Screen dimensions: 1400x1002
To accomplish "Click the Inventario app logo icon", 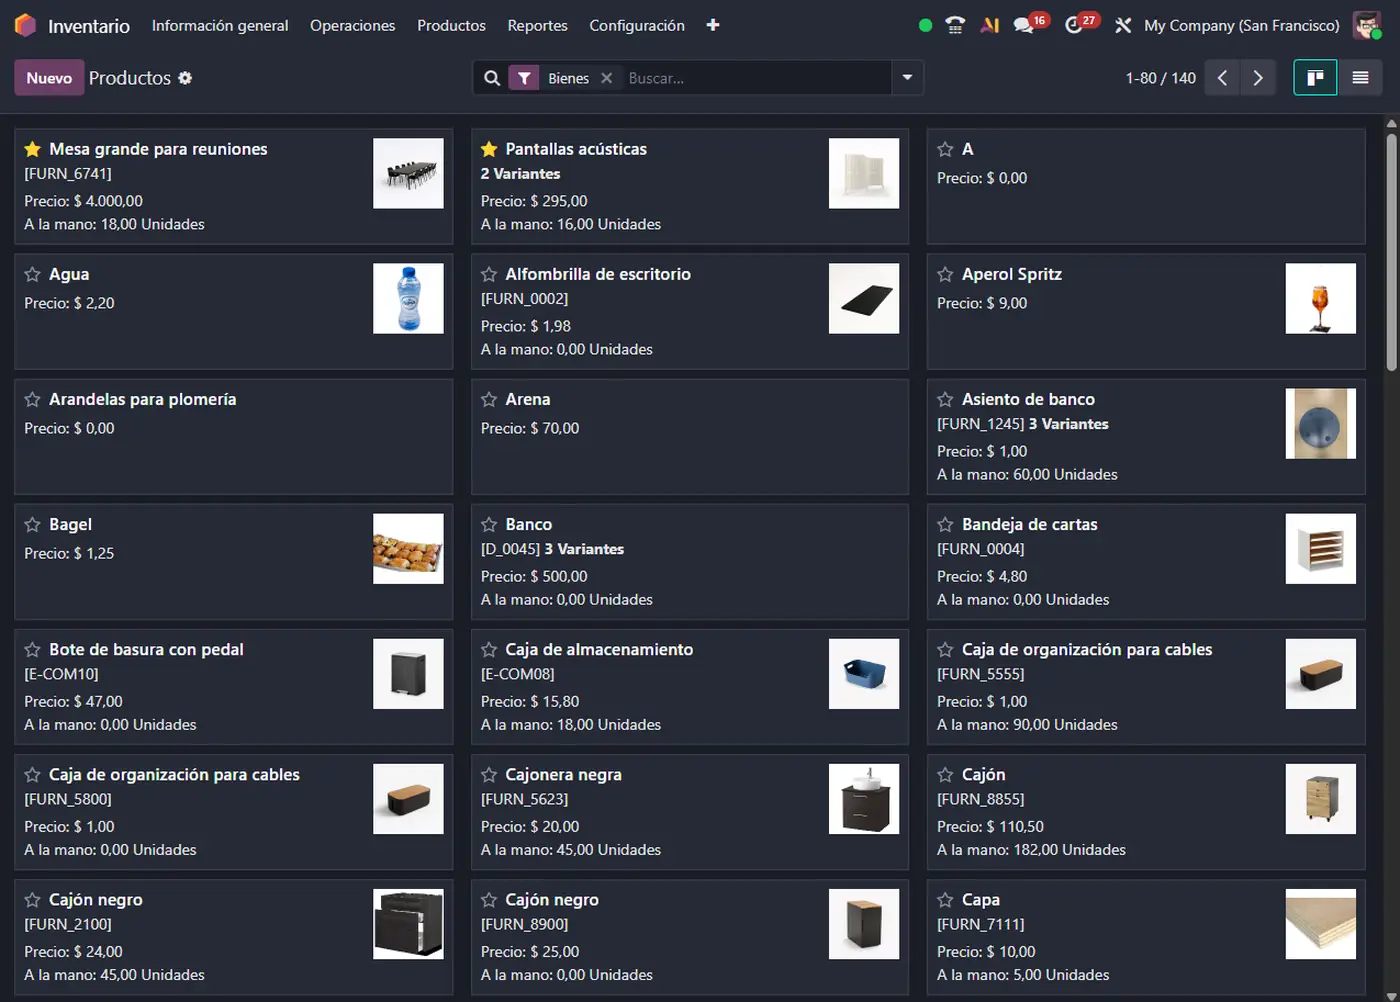I will point(25,25).
